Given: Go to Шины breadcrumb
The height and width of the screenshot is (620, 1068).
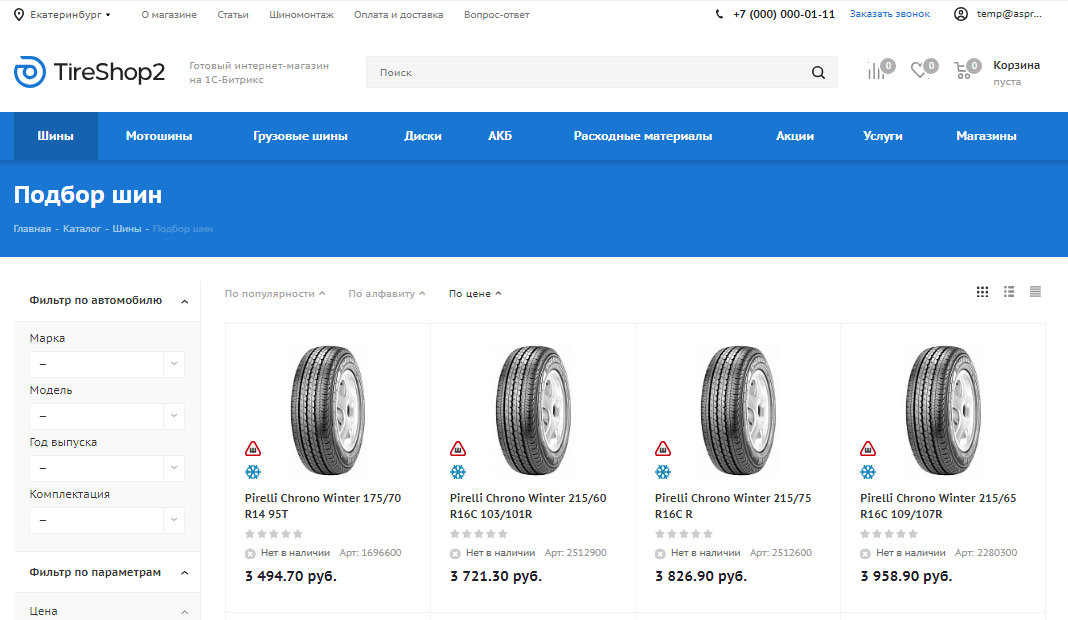Looking at the screenshot, I should [127, 228].
